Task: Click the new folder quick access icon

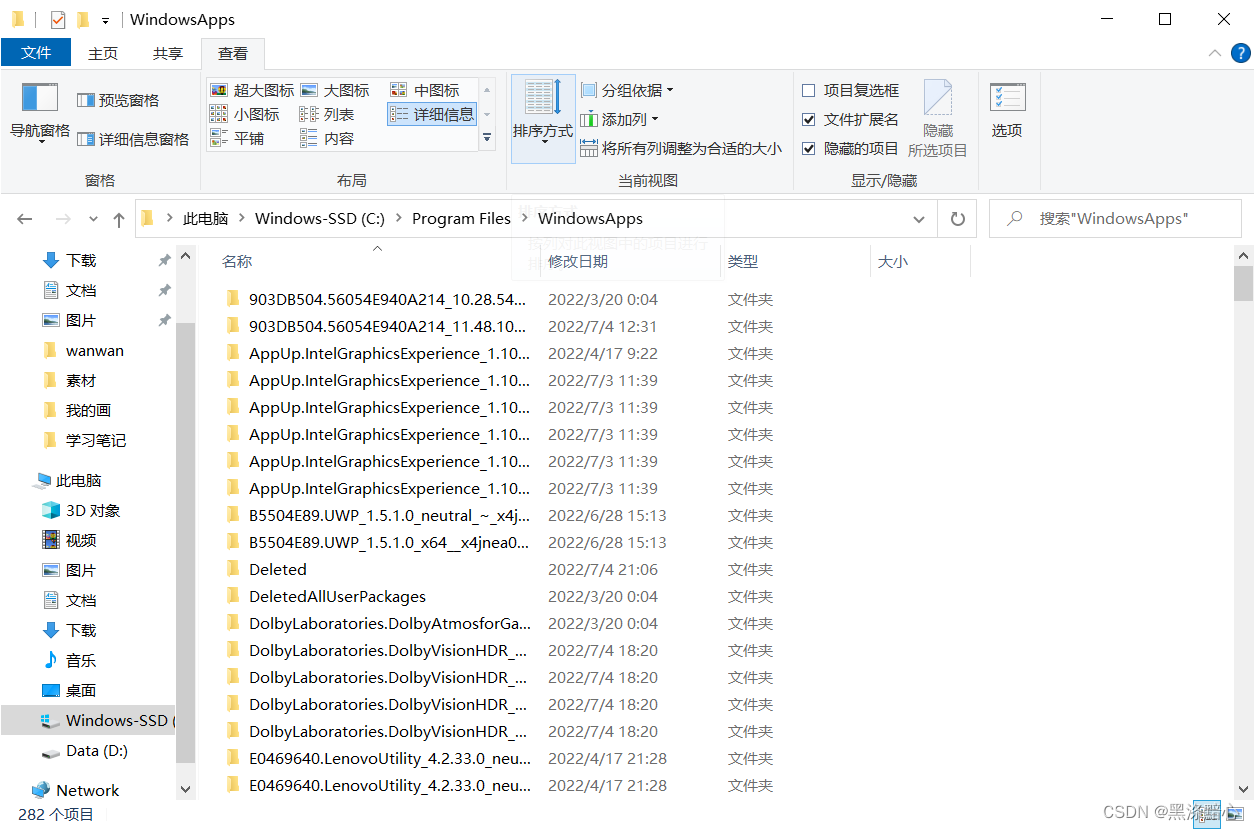Action: click(x=82, y=19)
